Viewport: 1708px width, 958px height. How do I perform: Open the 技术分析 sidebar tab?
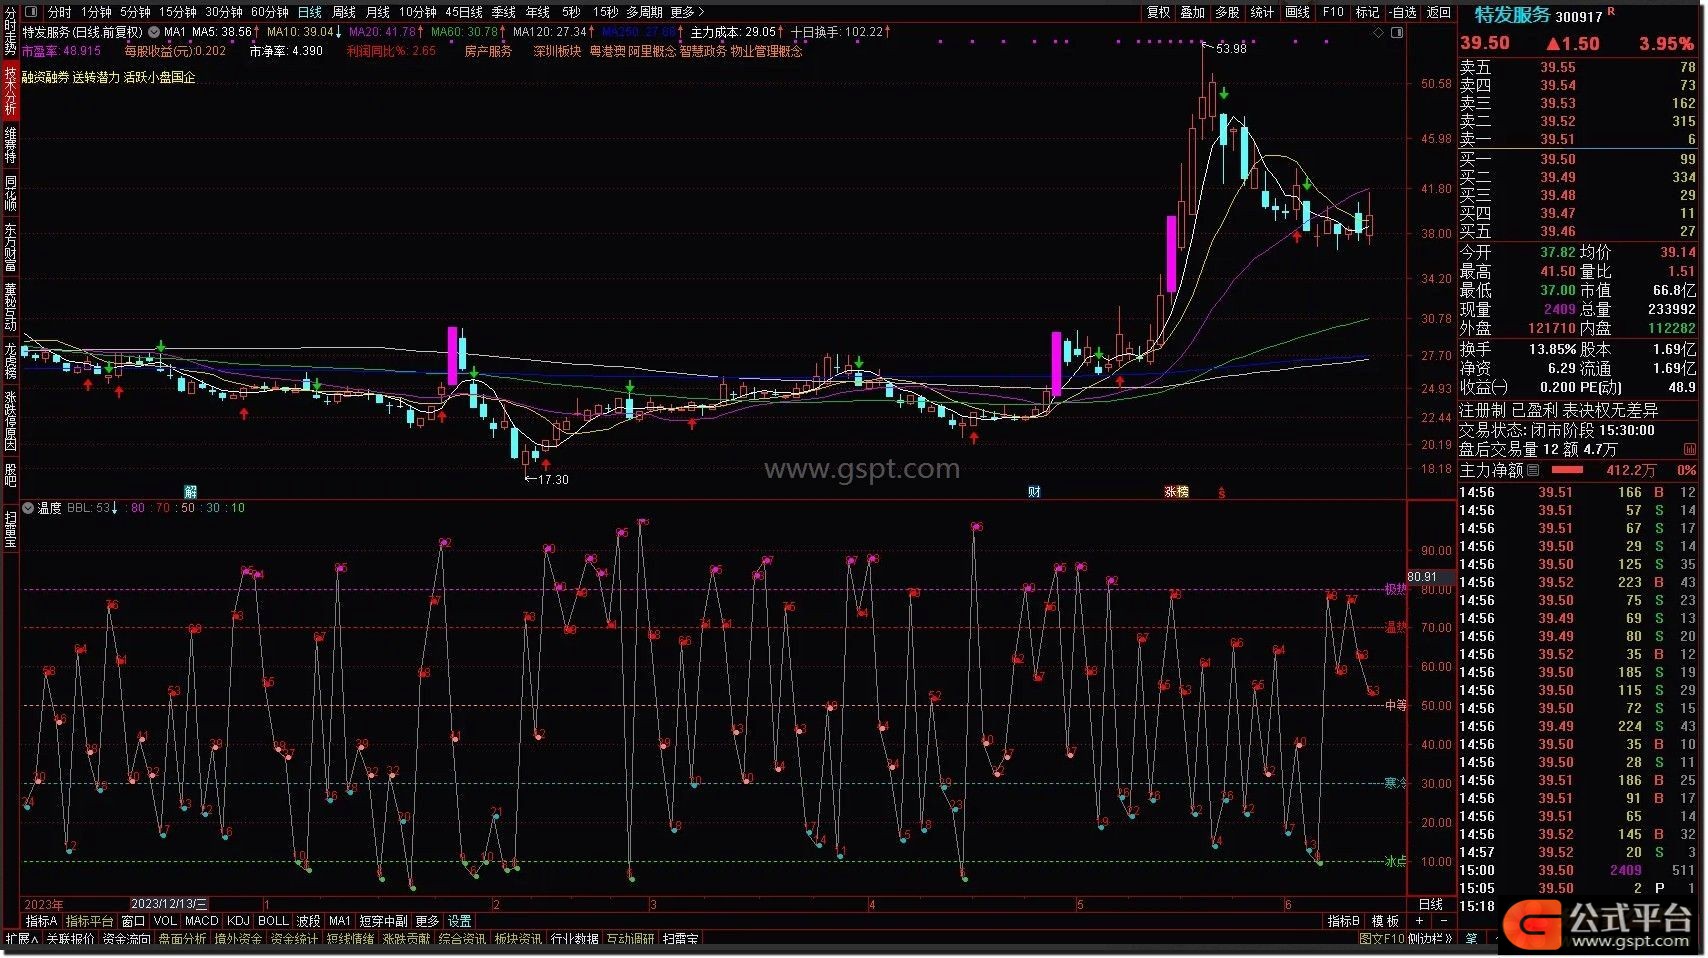10,91
